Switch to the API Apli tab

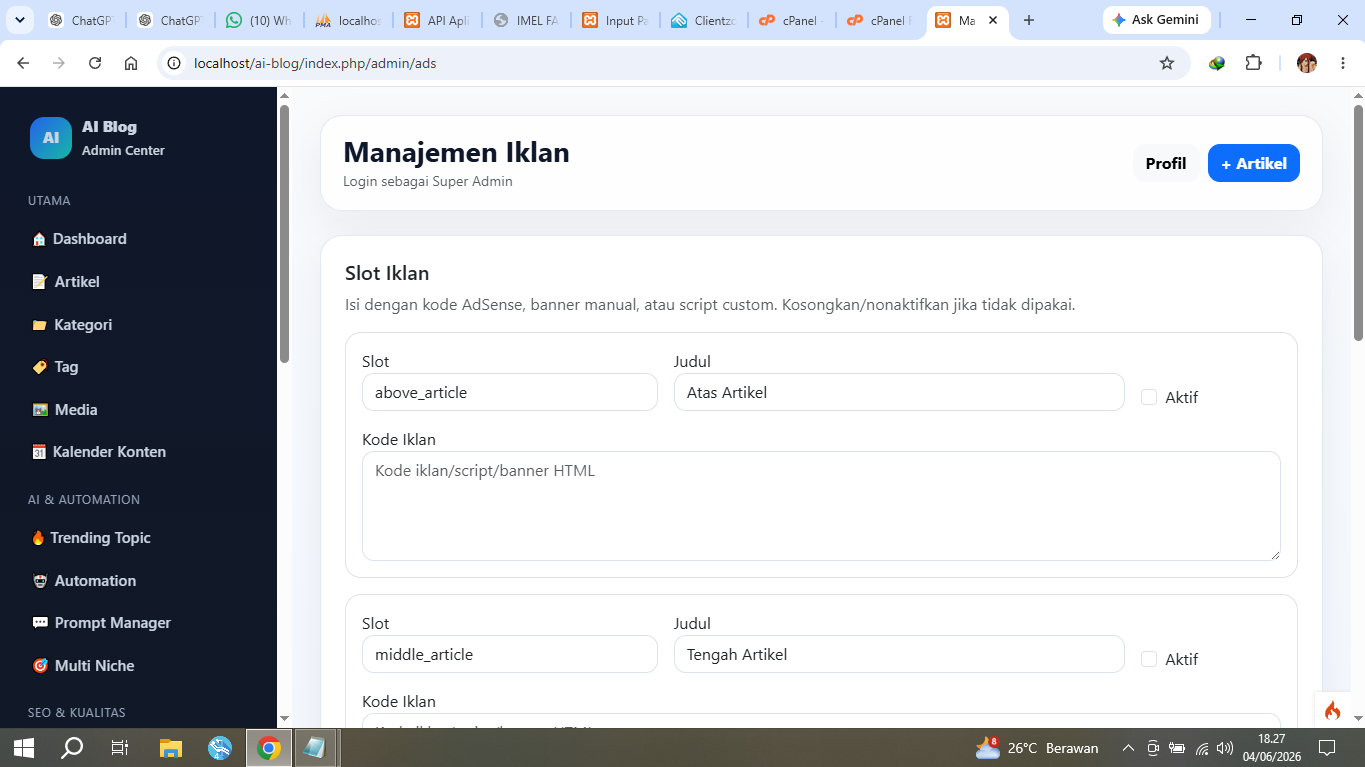[438, 20]
